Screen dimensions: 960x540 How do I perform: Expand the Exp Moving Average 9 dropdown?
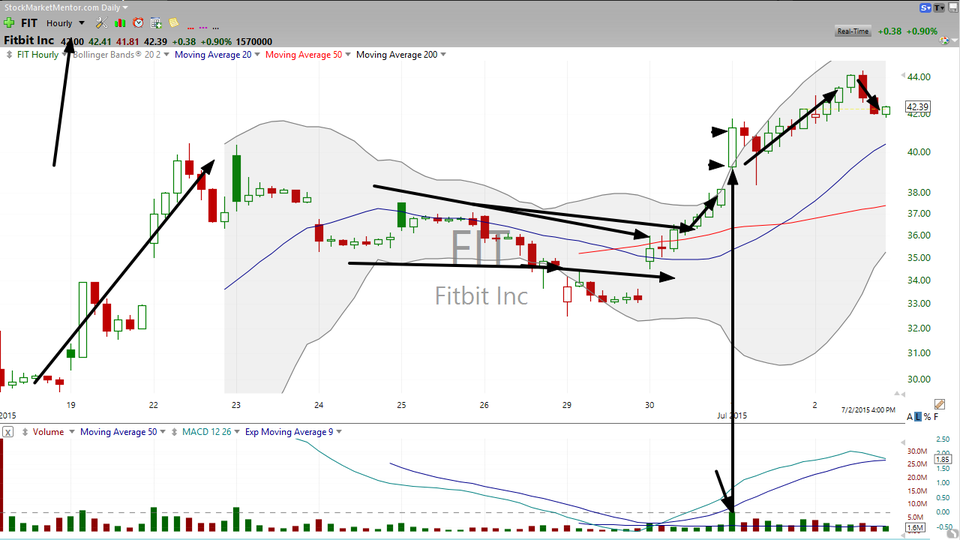tap(339, 432)
